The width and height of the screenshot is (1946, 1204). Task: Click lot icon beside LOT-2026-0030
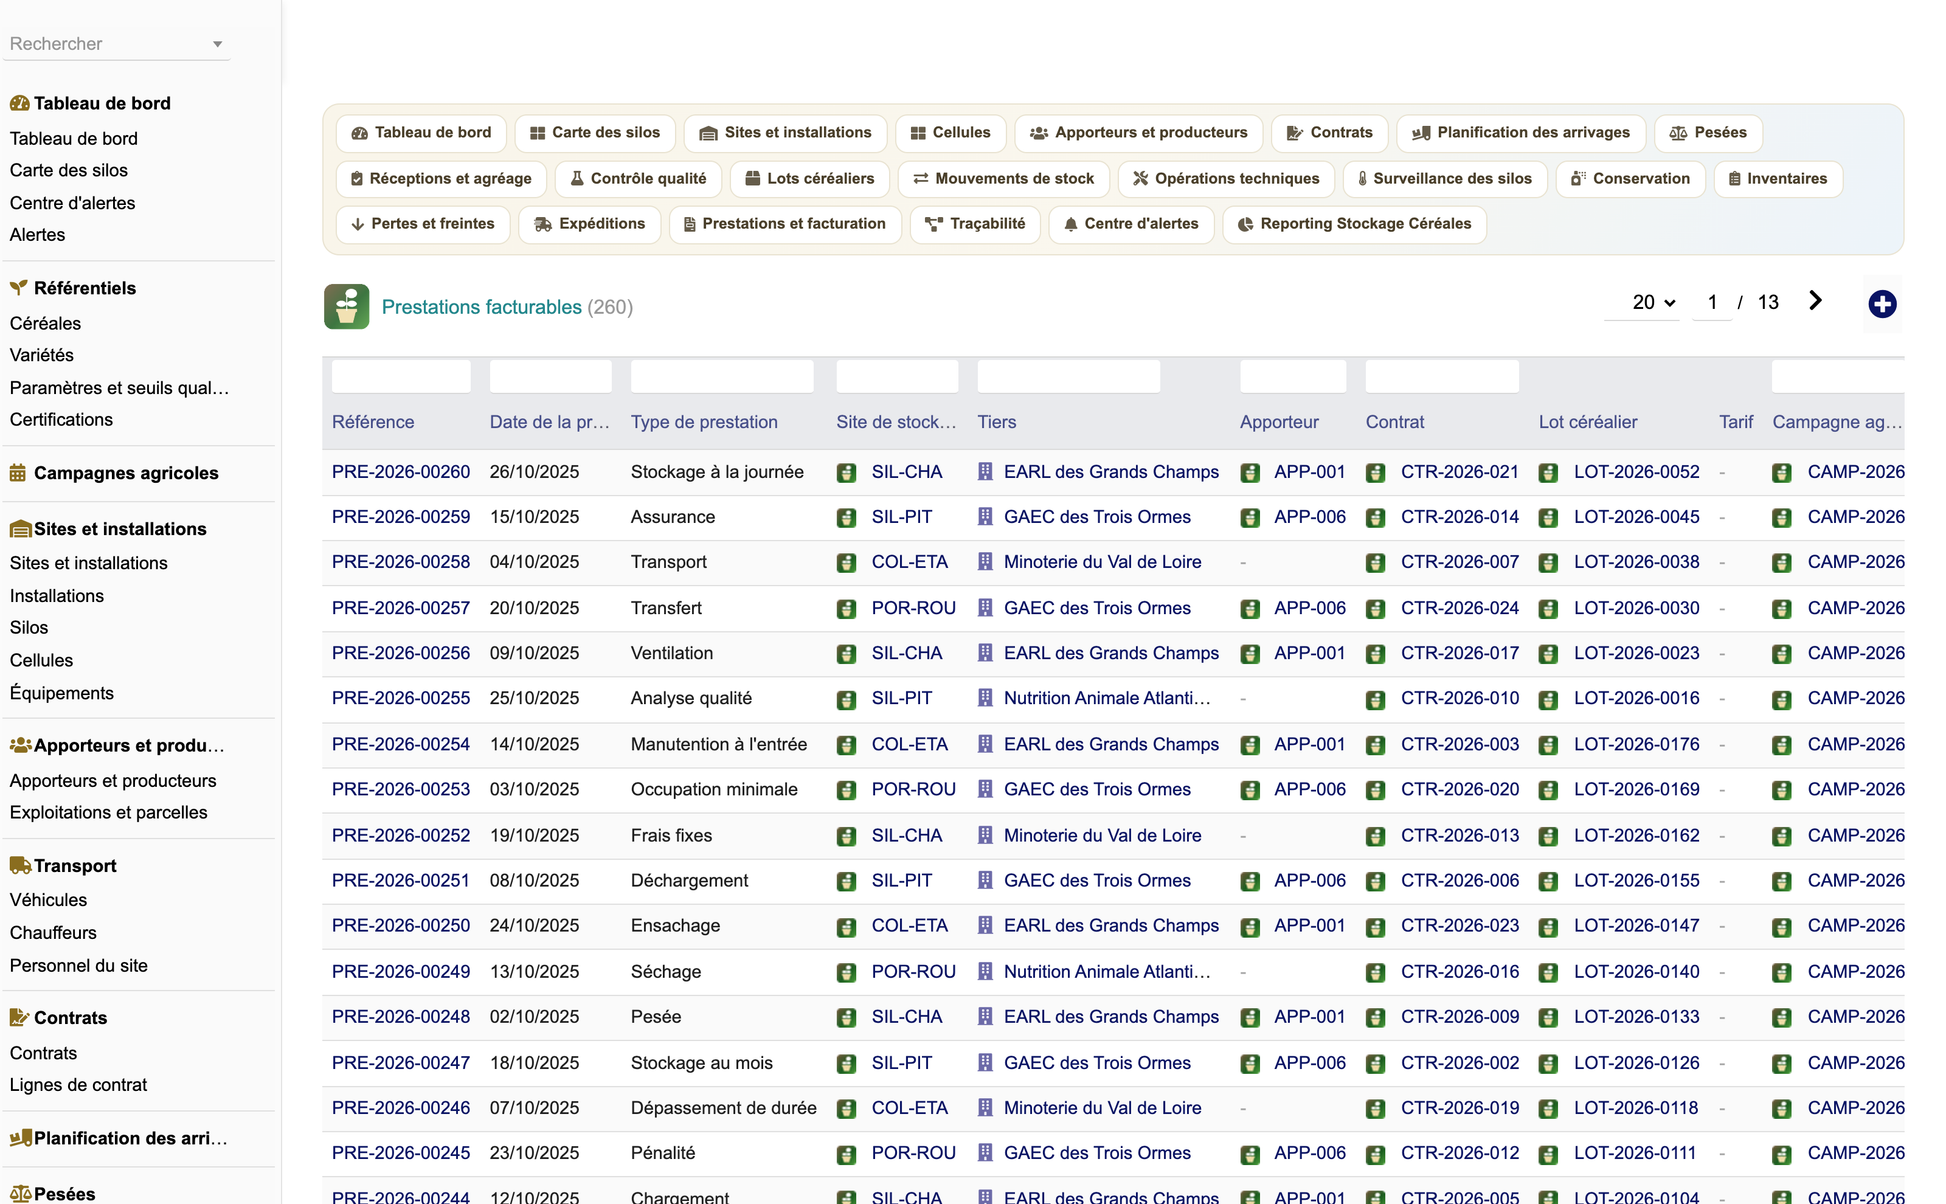point(1548,609)
